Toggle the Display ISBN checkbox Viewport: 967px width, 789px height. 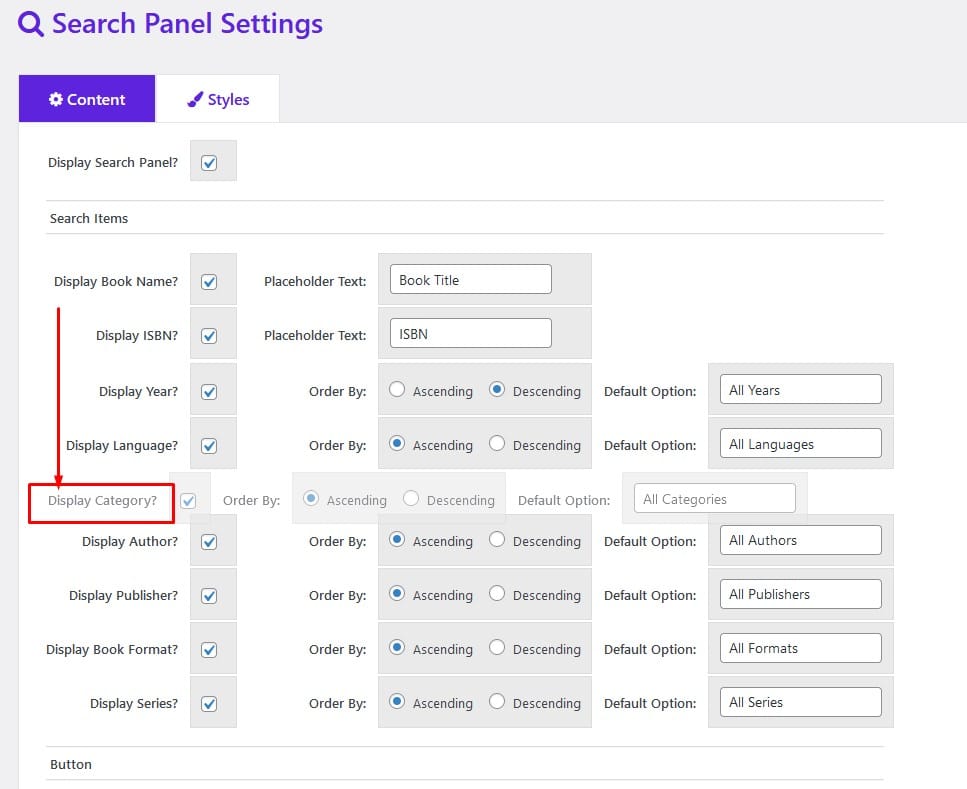pos(209,336)
